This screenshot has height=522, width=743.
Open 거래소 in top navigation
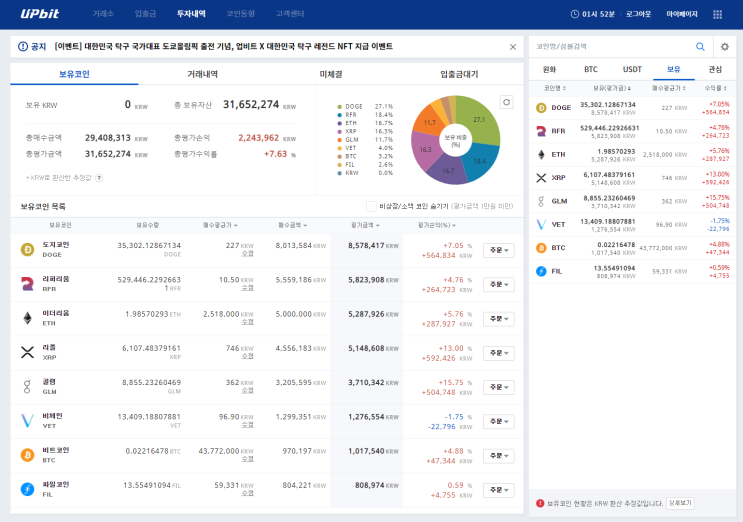click(103, 14)
